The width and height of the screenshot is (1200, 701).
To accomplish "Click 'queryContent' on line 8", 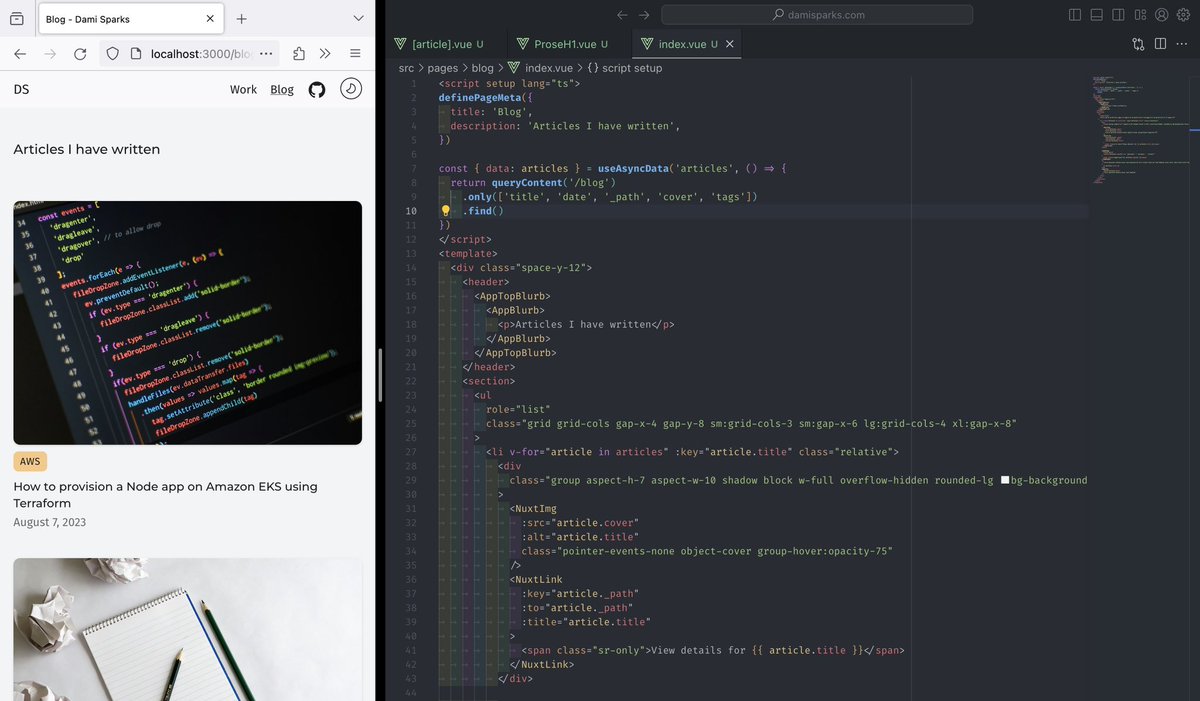I will (x=527, y=182).
